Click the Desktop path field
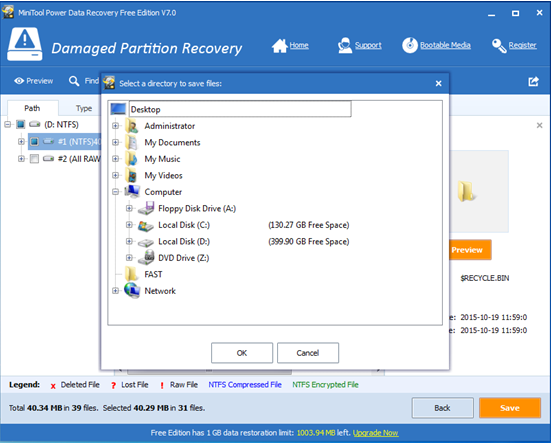 click(x=240, y=109)
